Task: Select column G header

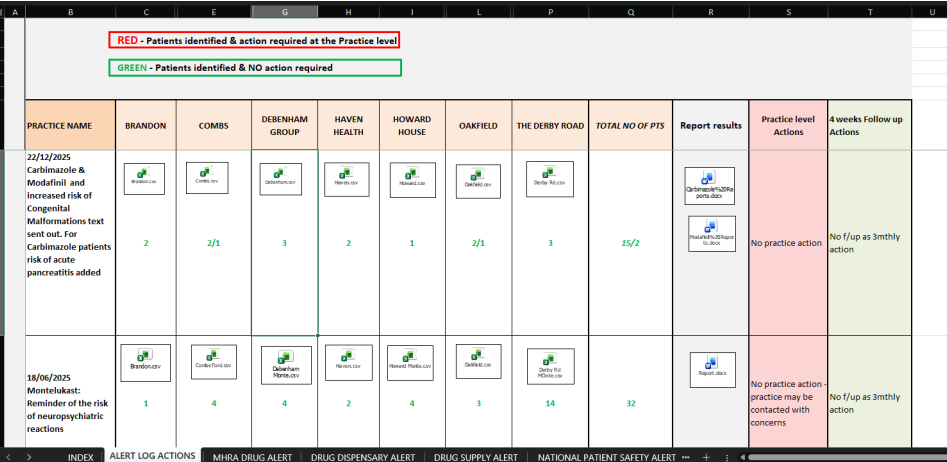Action: (x=284, y=11)
